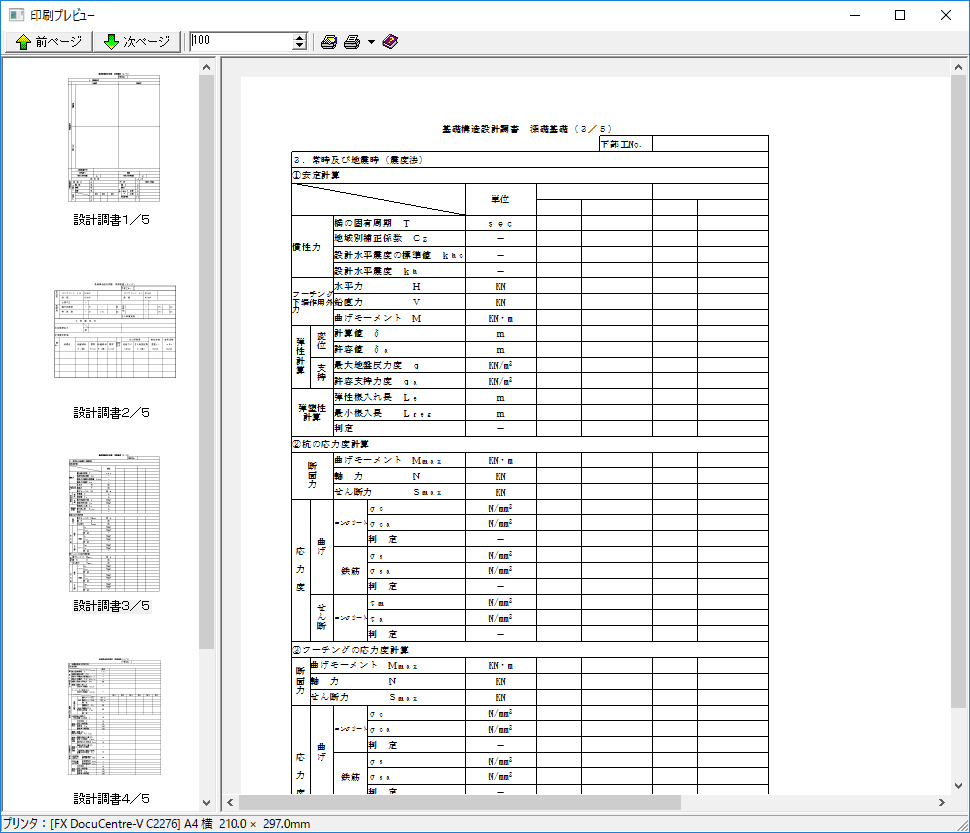Go to next page with 次ページ button

tap(137, 41)
